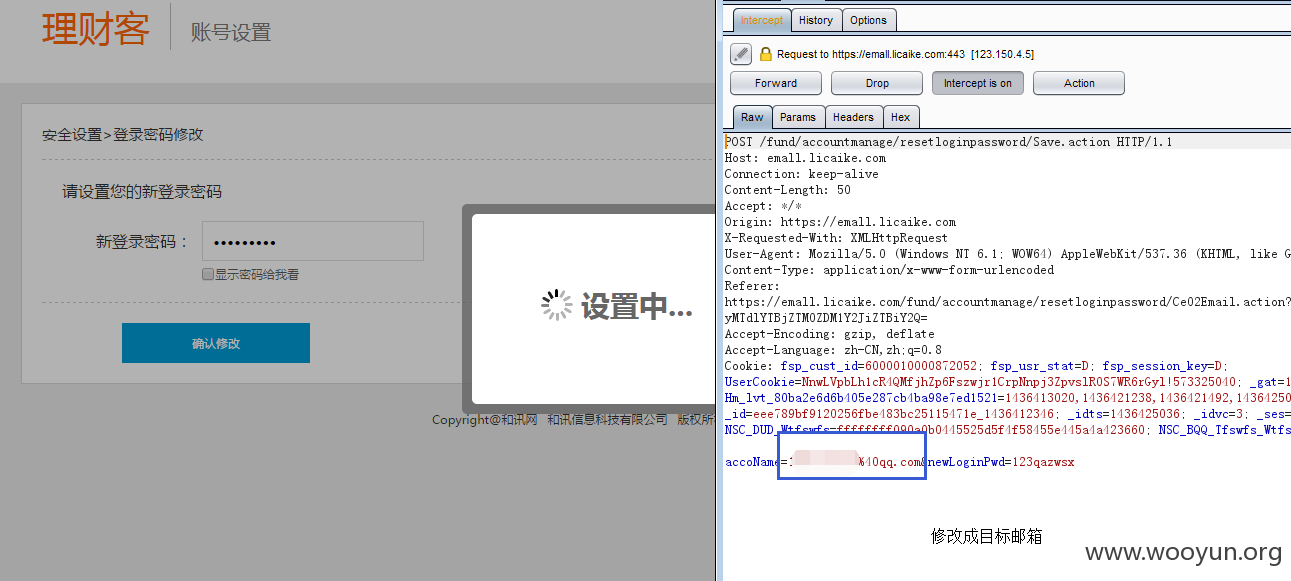Open the Action menu button
Screen dimensions: 1291x581
[1079, 83]
